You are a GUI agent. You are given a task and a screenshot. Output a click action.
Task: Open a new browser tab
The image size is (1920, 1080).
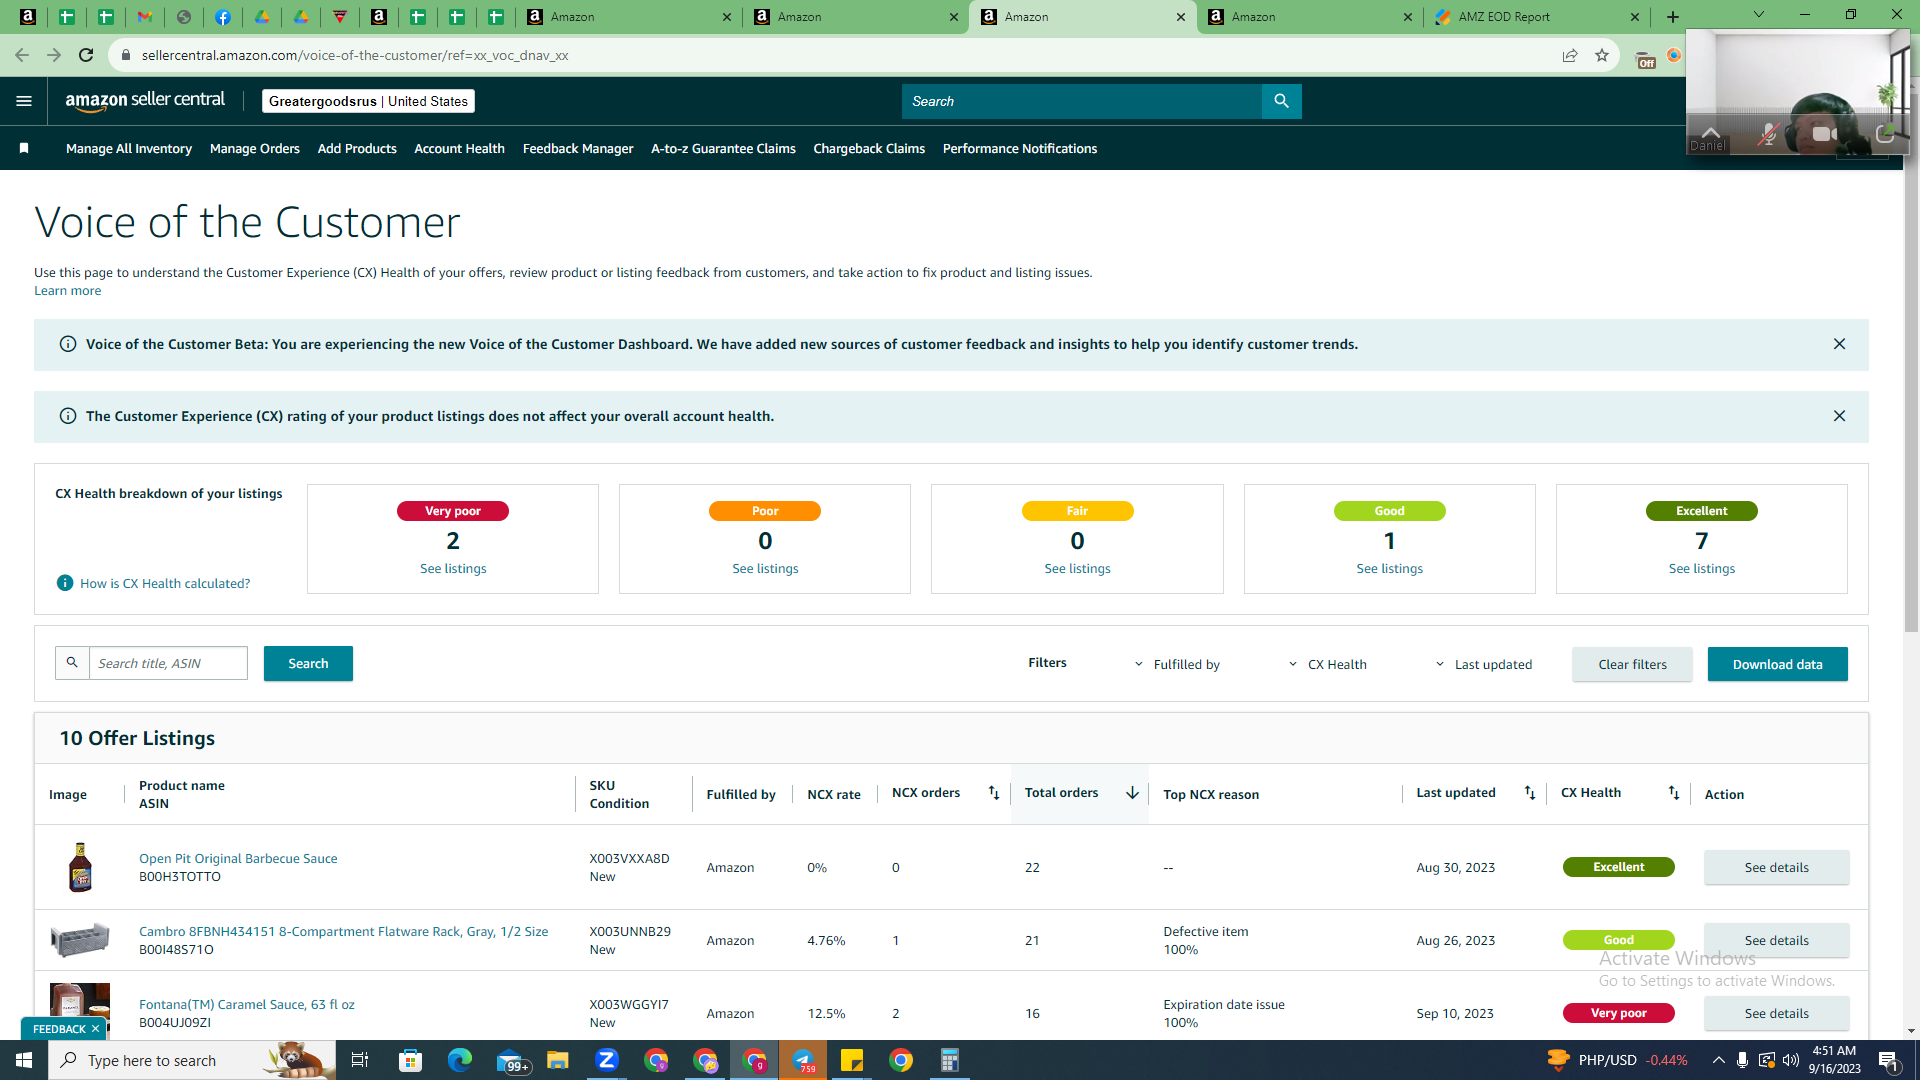pos(1673,17)
